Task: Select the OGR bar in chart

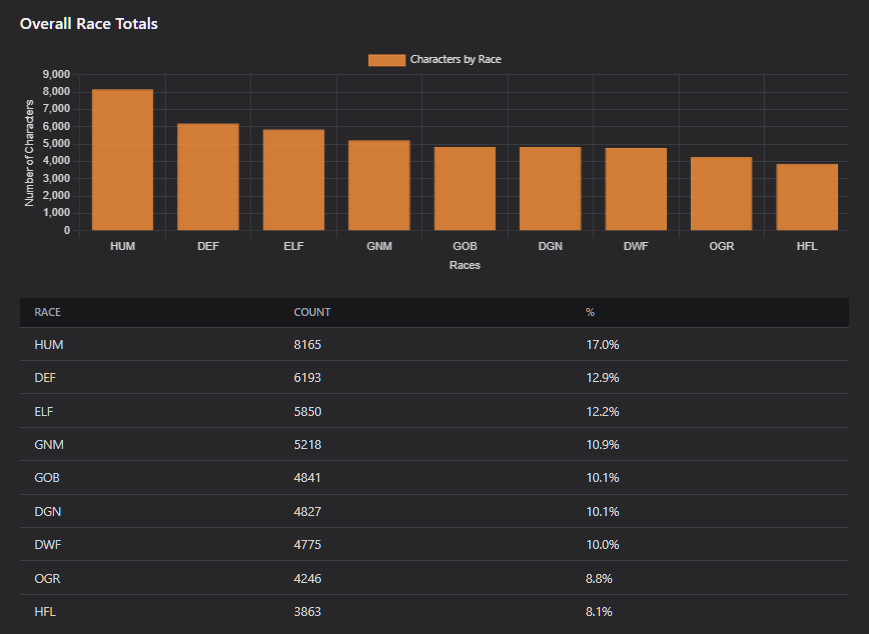Action: pyautogui.click(x=722, y=193)
